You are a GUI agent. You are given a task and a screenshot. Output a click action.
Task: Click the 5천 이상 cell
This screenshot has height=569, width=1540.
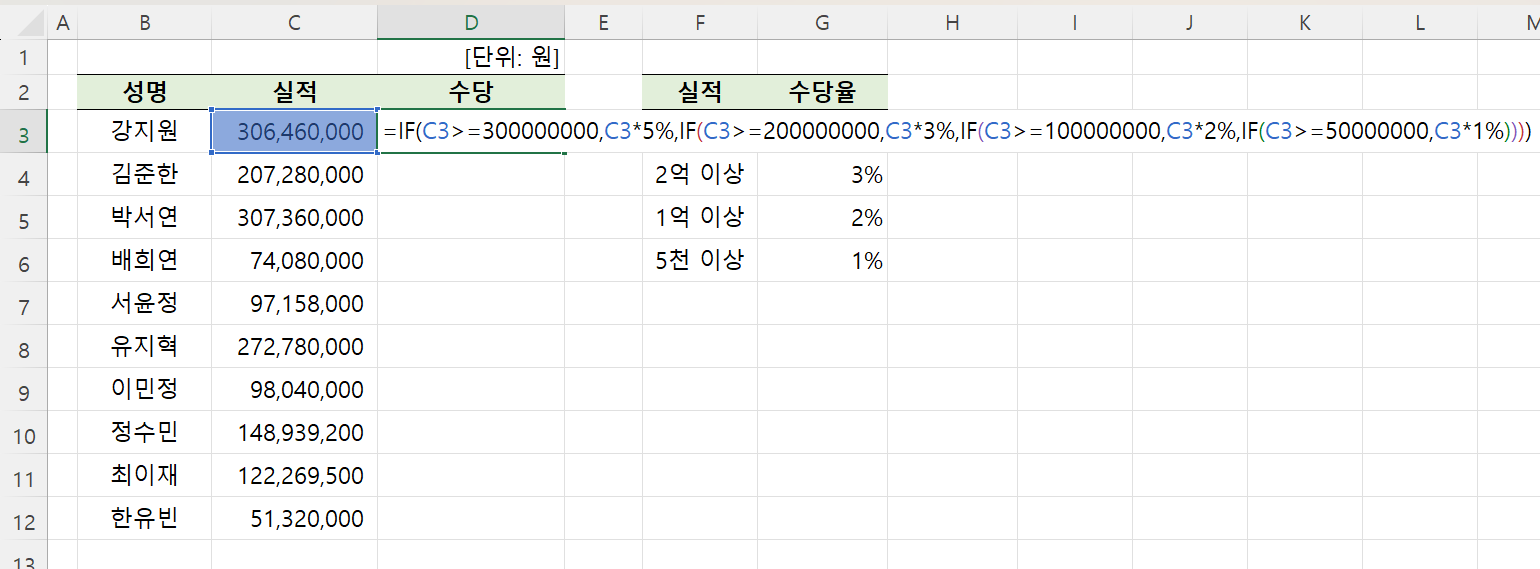pyautogui.click(x=700, y=261)
